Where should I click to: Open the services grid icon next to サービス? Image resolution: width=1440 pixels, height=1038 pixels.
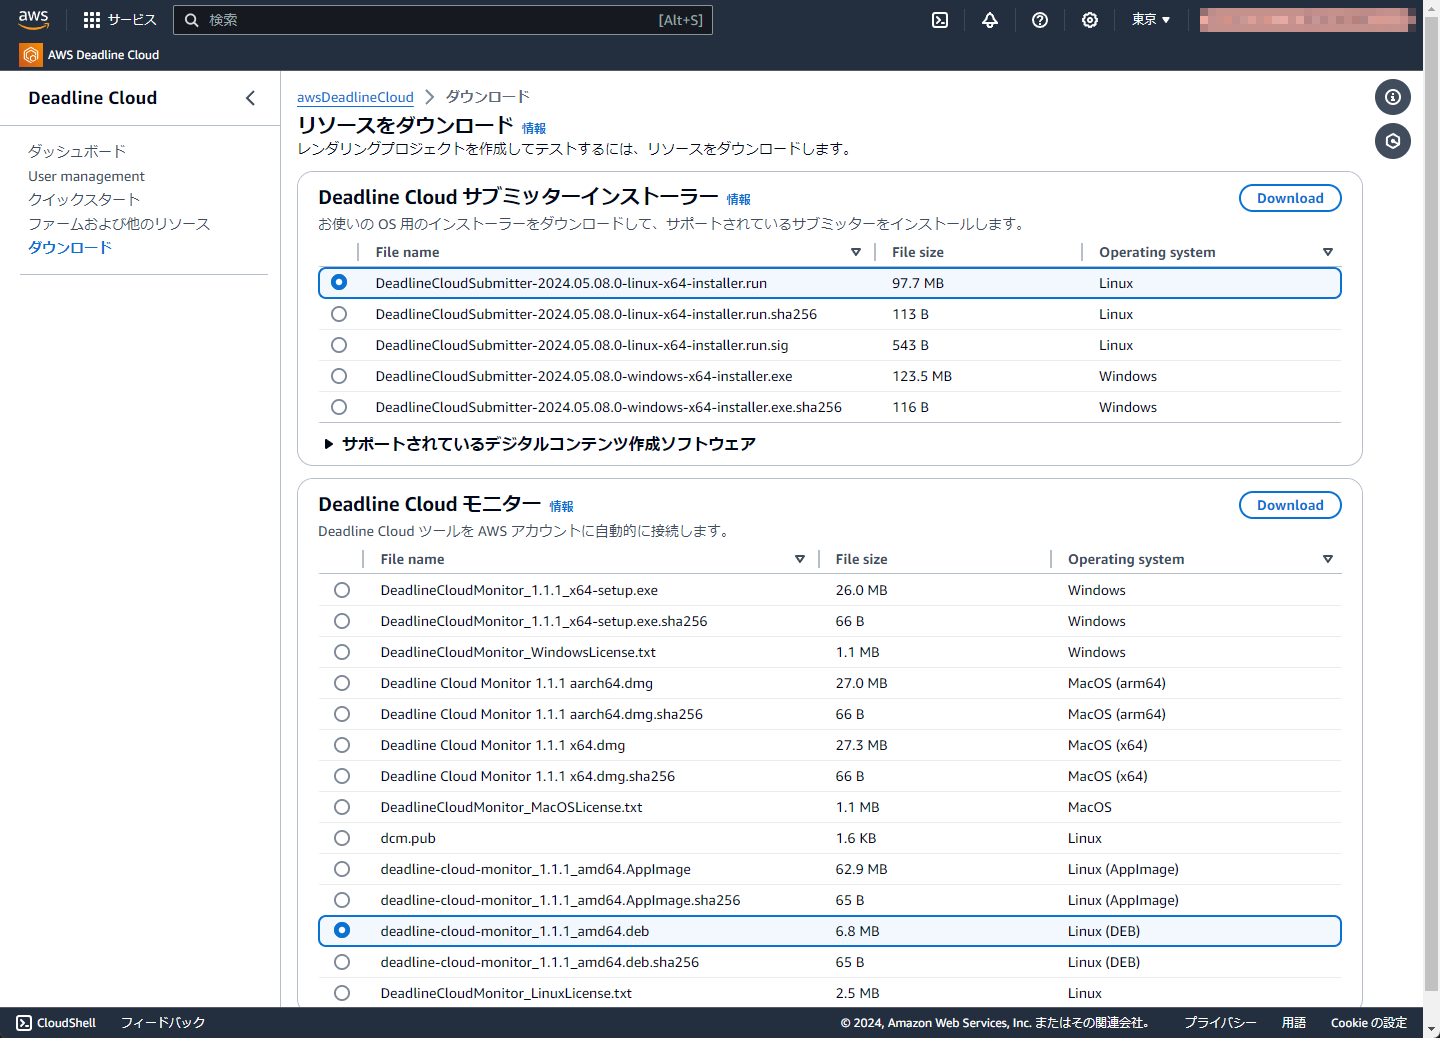(91, 20)
